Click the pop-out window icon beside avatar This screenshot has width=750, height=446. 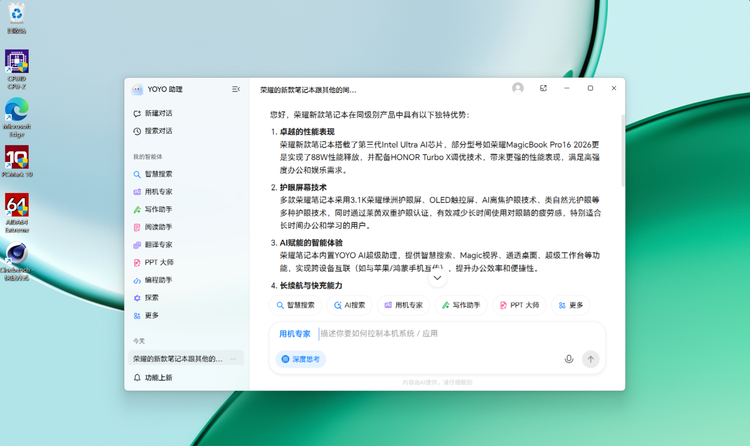(543, 88)
